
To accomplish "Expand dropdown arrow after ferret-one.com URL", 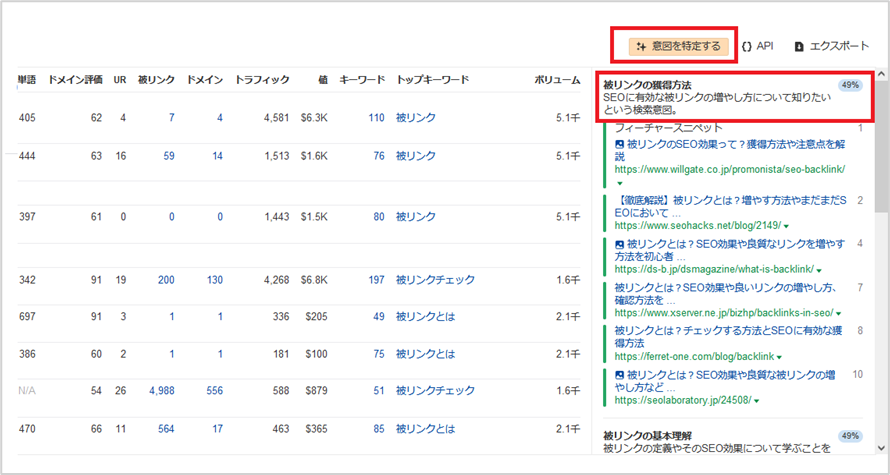I will (779, 357).
